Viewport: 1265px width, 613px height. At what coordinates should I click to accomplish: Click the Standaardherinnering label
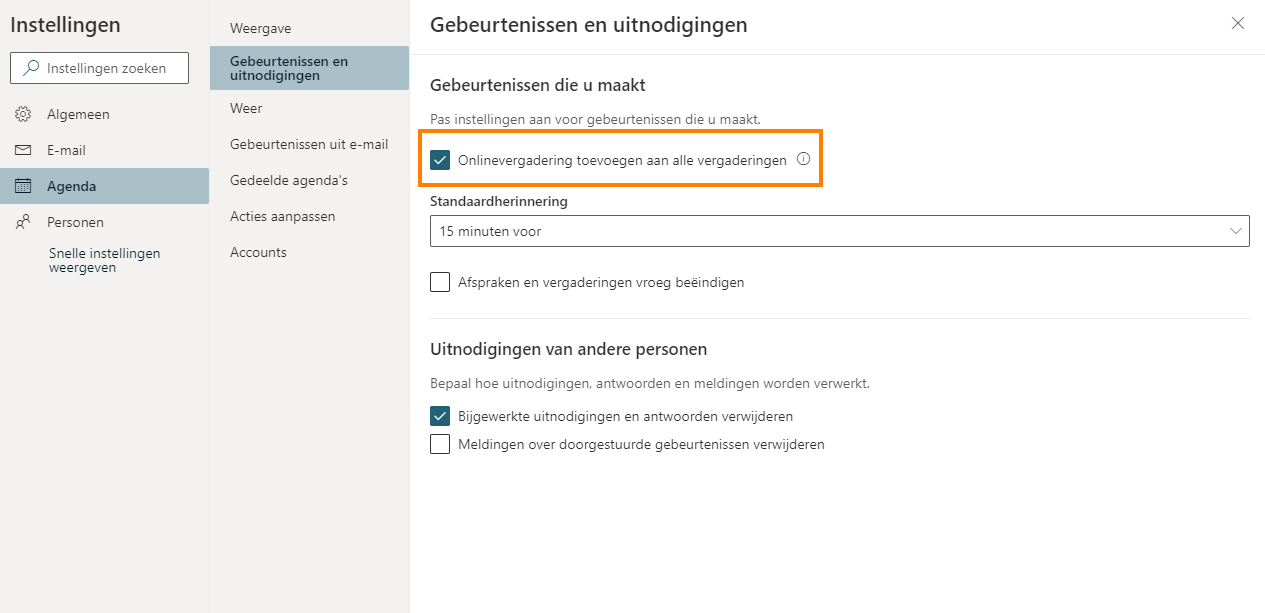point(499,201)
